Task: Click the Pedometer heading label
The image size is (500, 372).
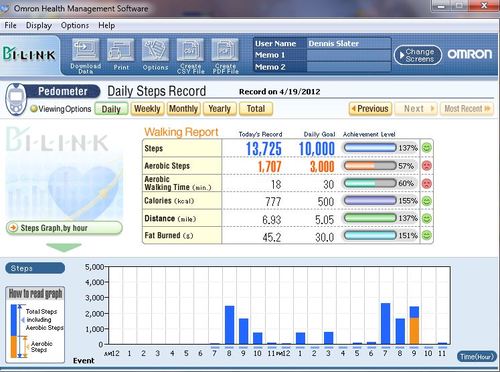Action: (63, 91)
